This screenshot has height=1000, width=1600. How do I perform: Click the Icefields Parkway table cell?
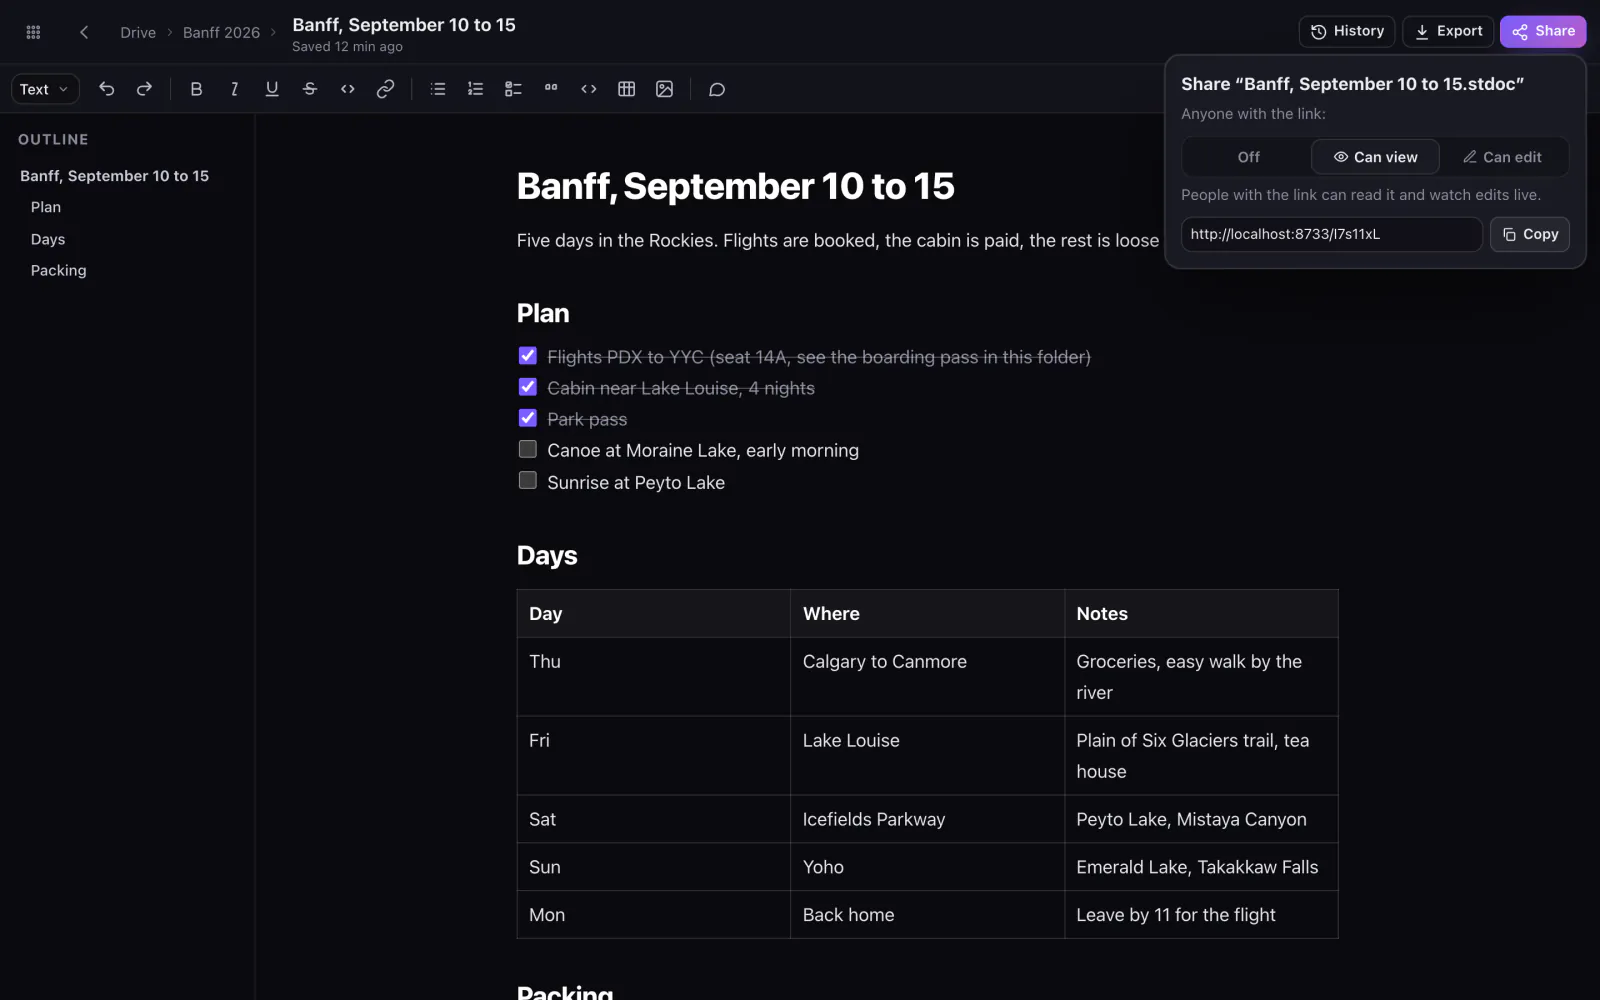tap(927, 819)
